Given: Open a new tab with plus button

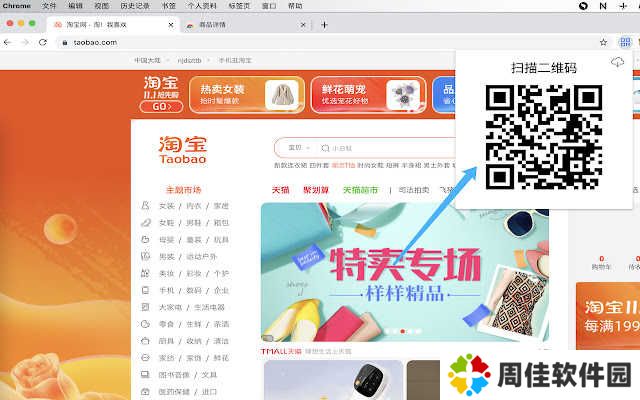Looking at the screenshot, I should pos(324,24).
